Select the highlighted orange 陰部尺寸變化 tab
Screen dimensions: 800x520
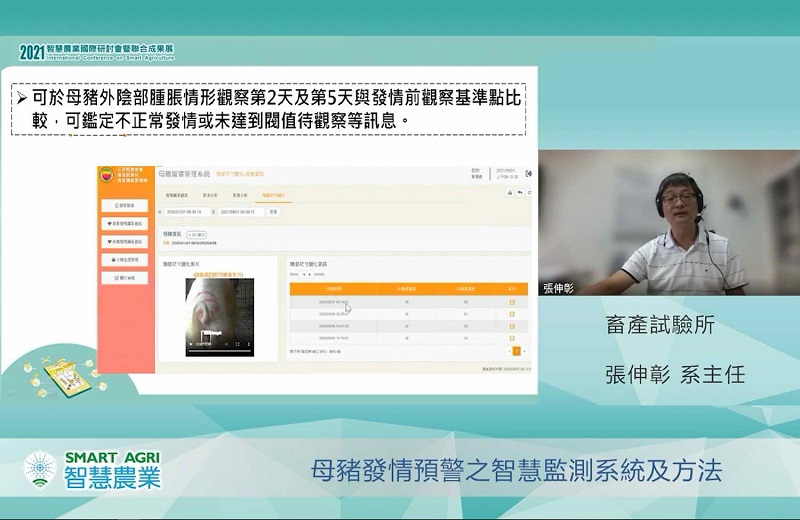click(273, 195)
